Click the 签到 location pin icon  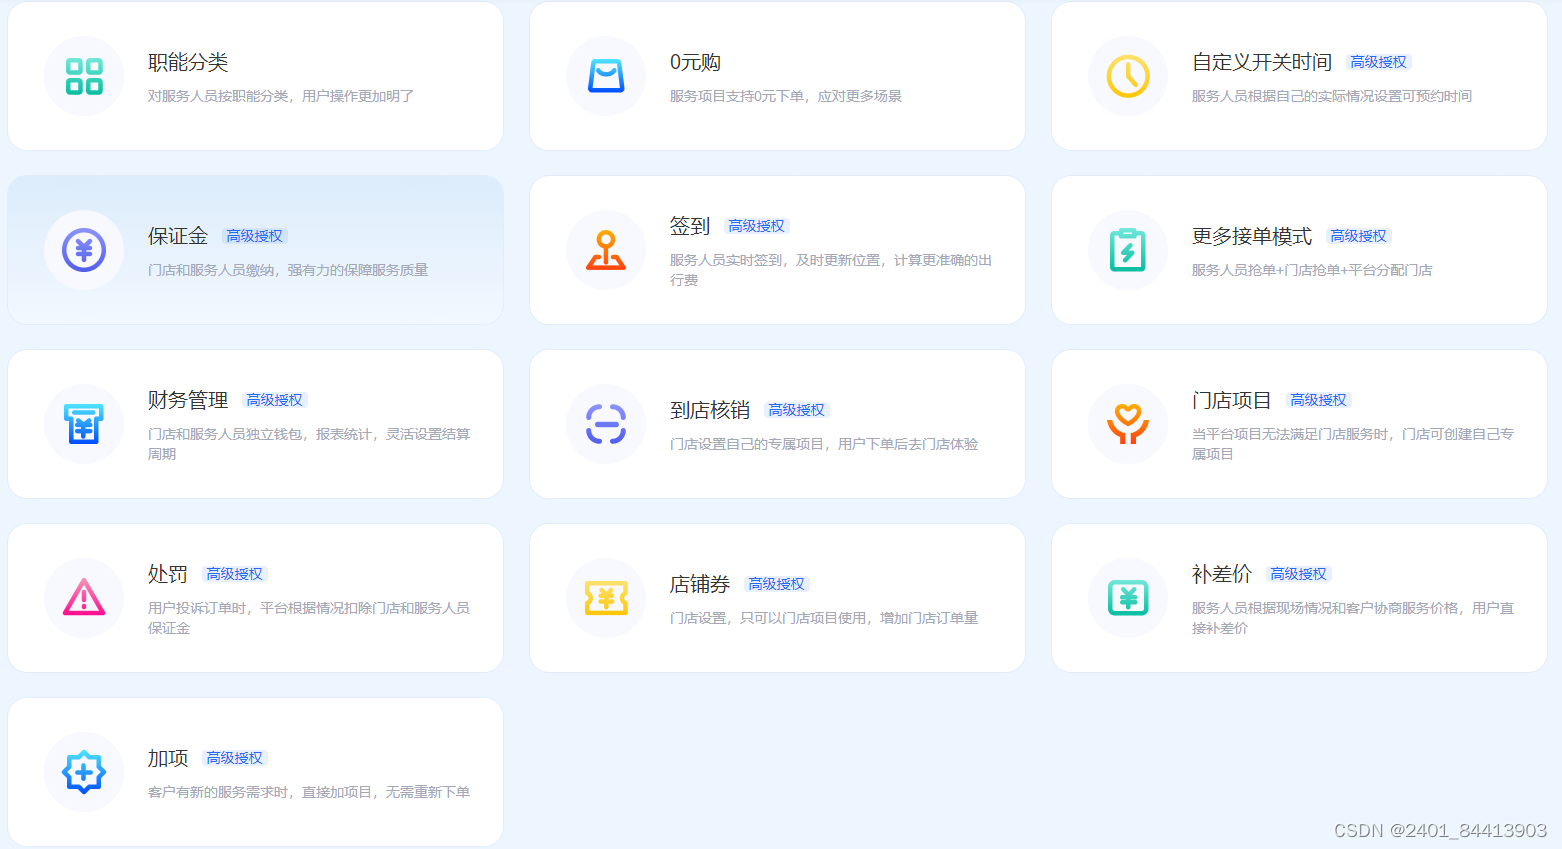[606, 250]
